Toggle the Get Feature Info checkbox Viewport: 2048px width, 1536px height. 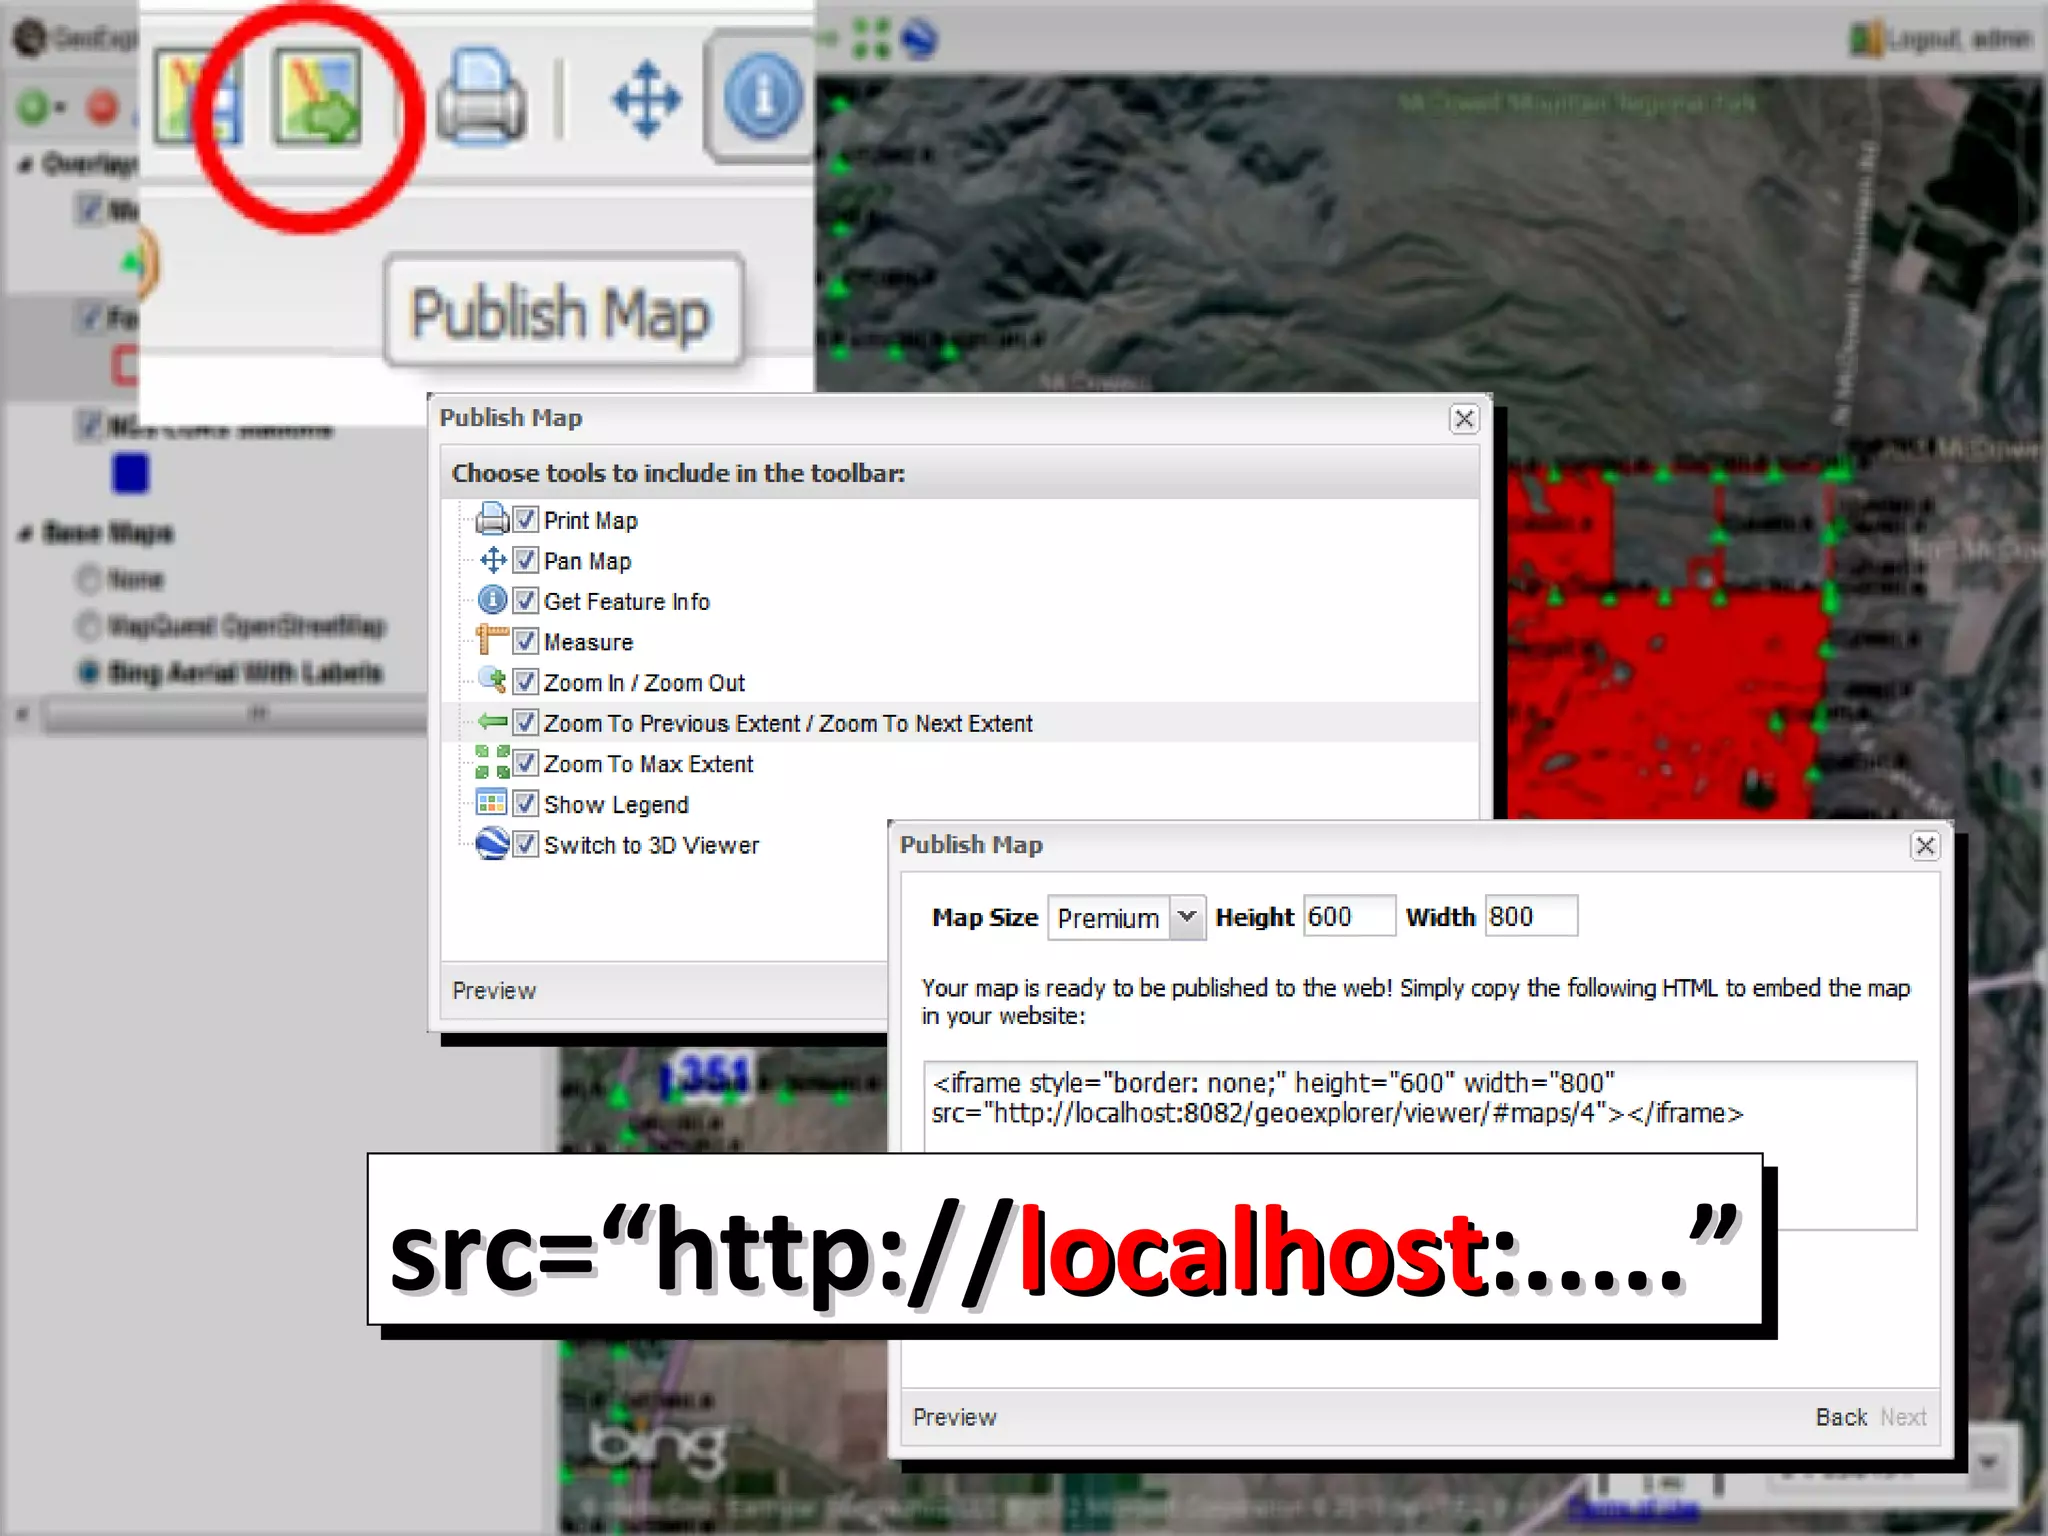click(526, 601)
